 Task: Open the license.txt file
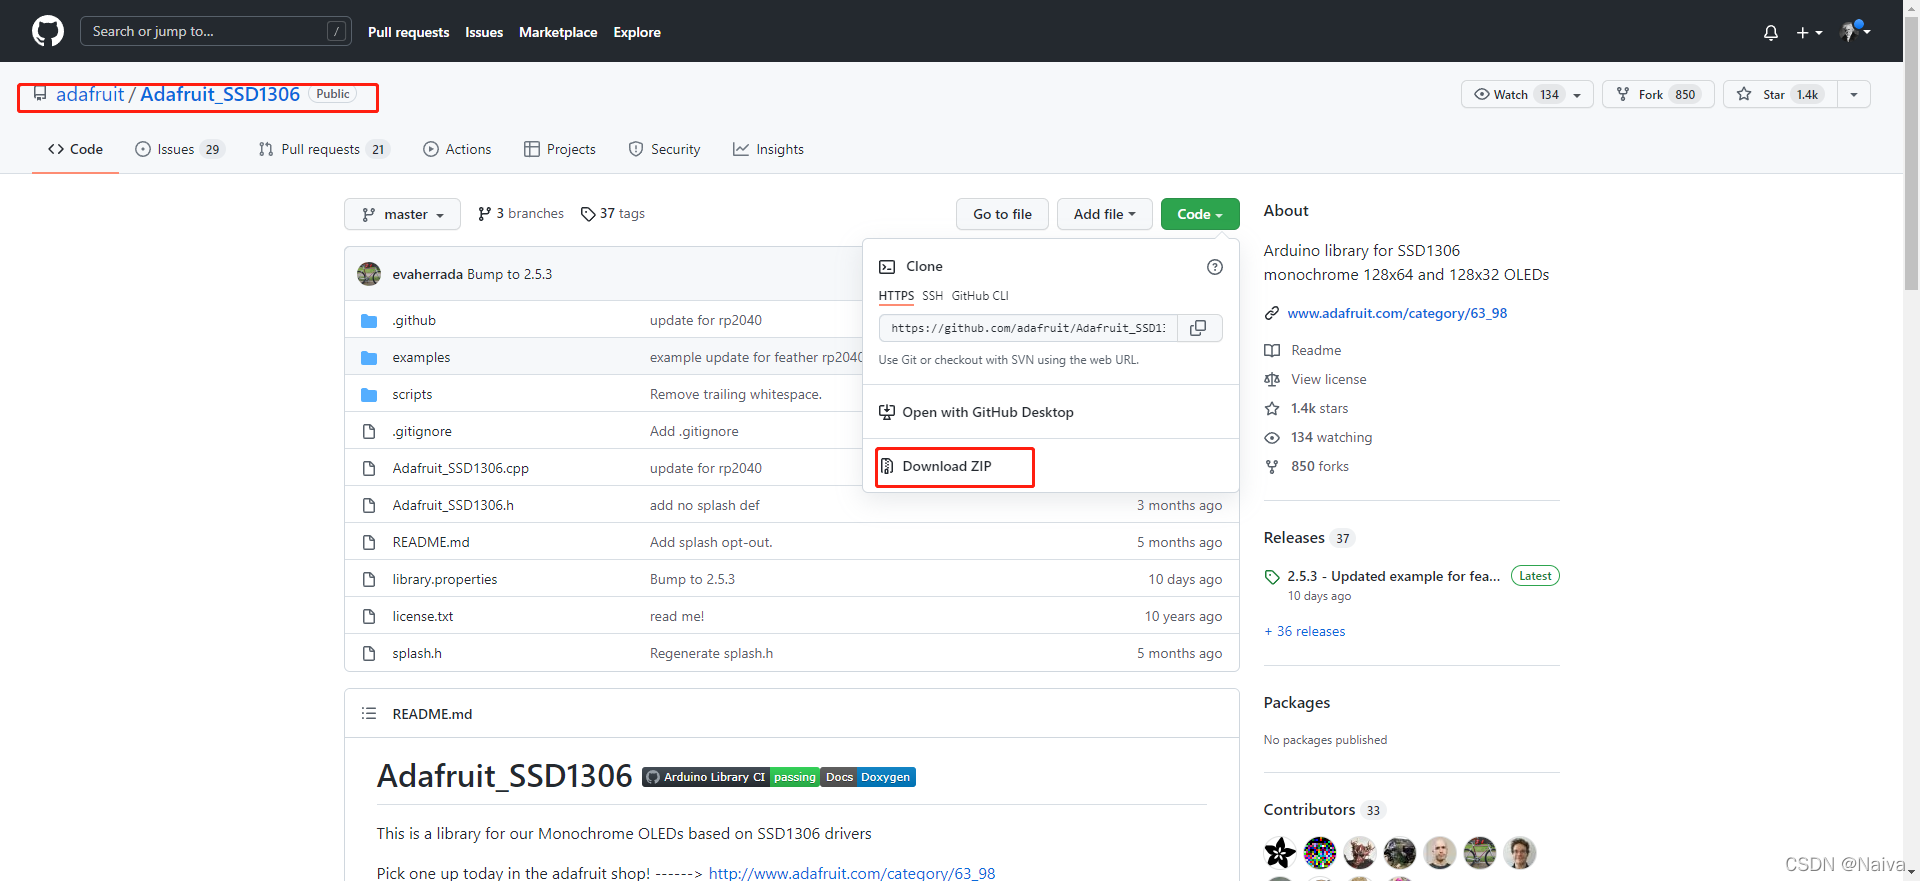click(x=423, y=616)
